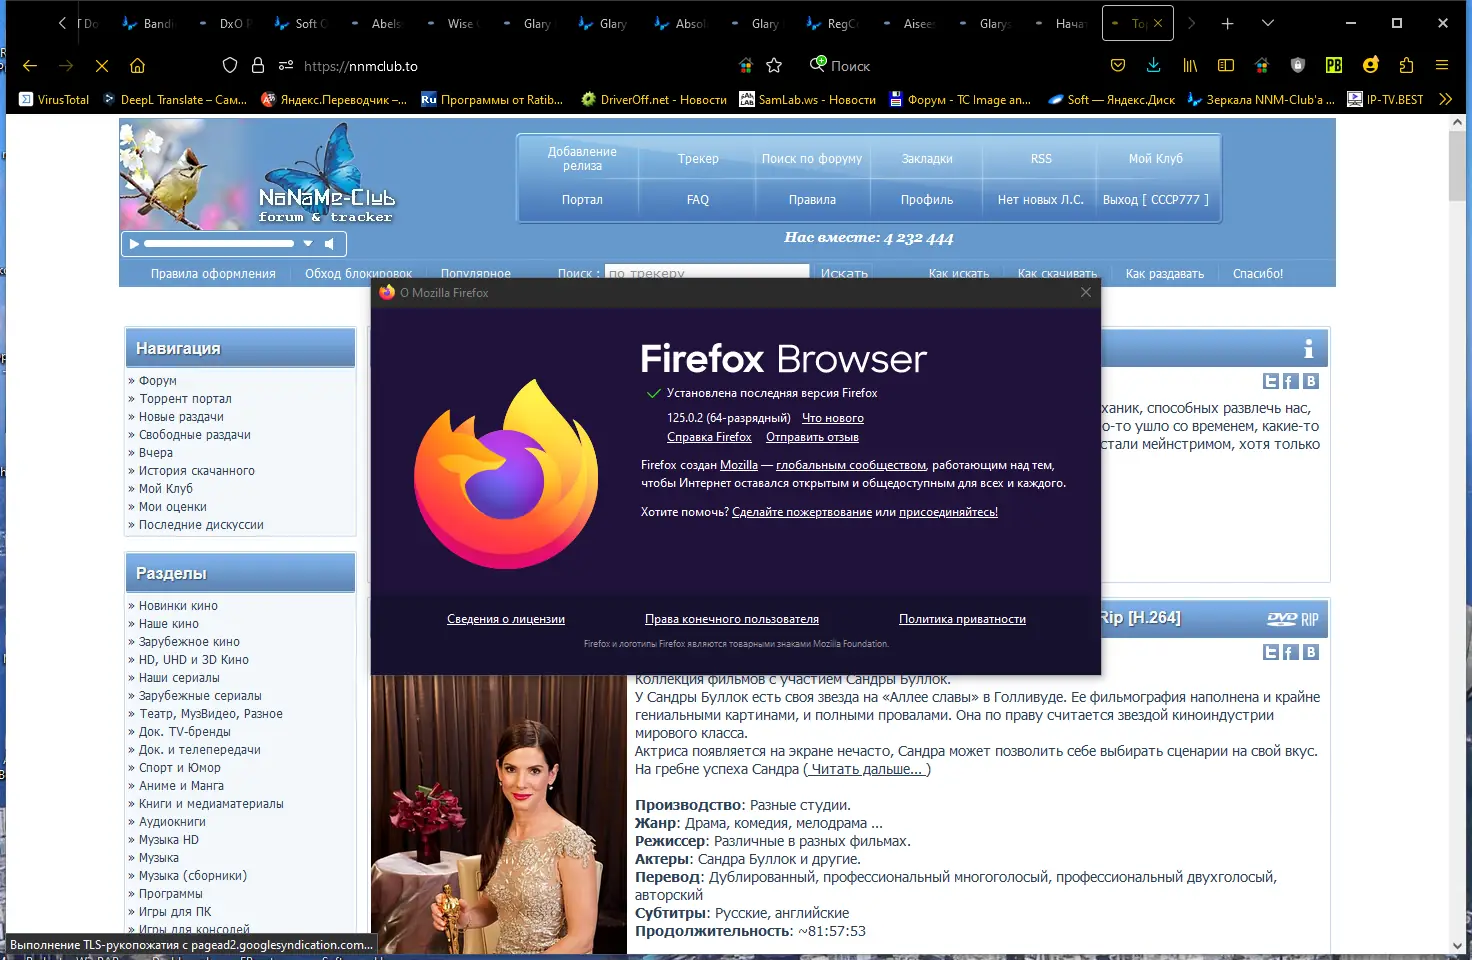Open the tracking protection shield in the address bar
Image resolution: width=1472 pixels, height=960 pixels.
pos(230,66)
